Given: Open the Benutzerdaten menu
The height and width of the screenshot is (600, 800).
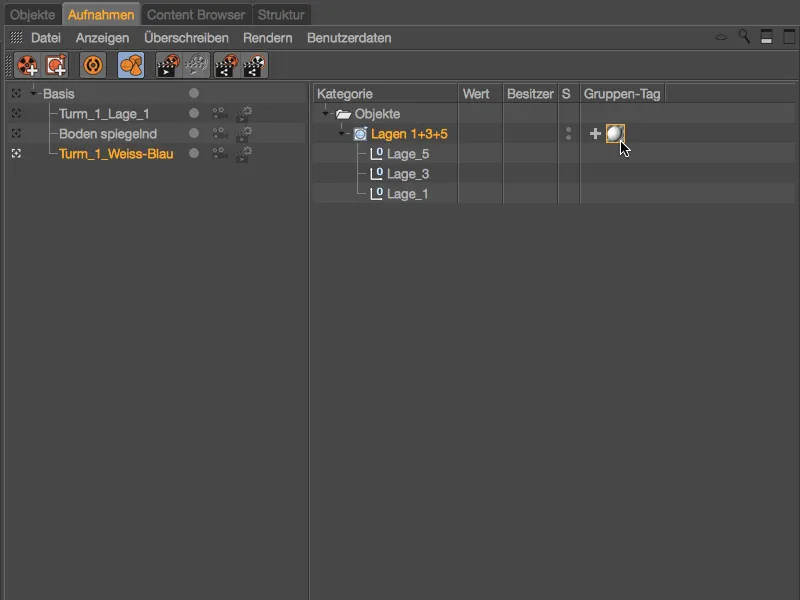Looking at the screenshot, I should pos(349,38).
